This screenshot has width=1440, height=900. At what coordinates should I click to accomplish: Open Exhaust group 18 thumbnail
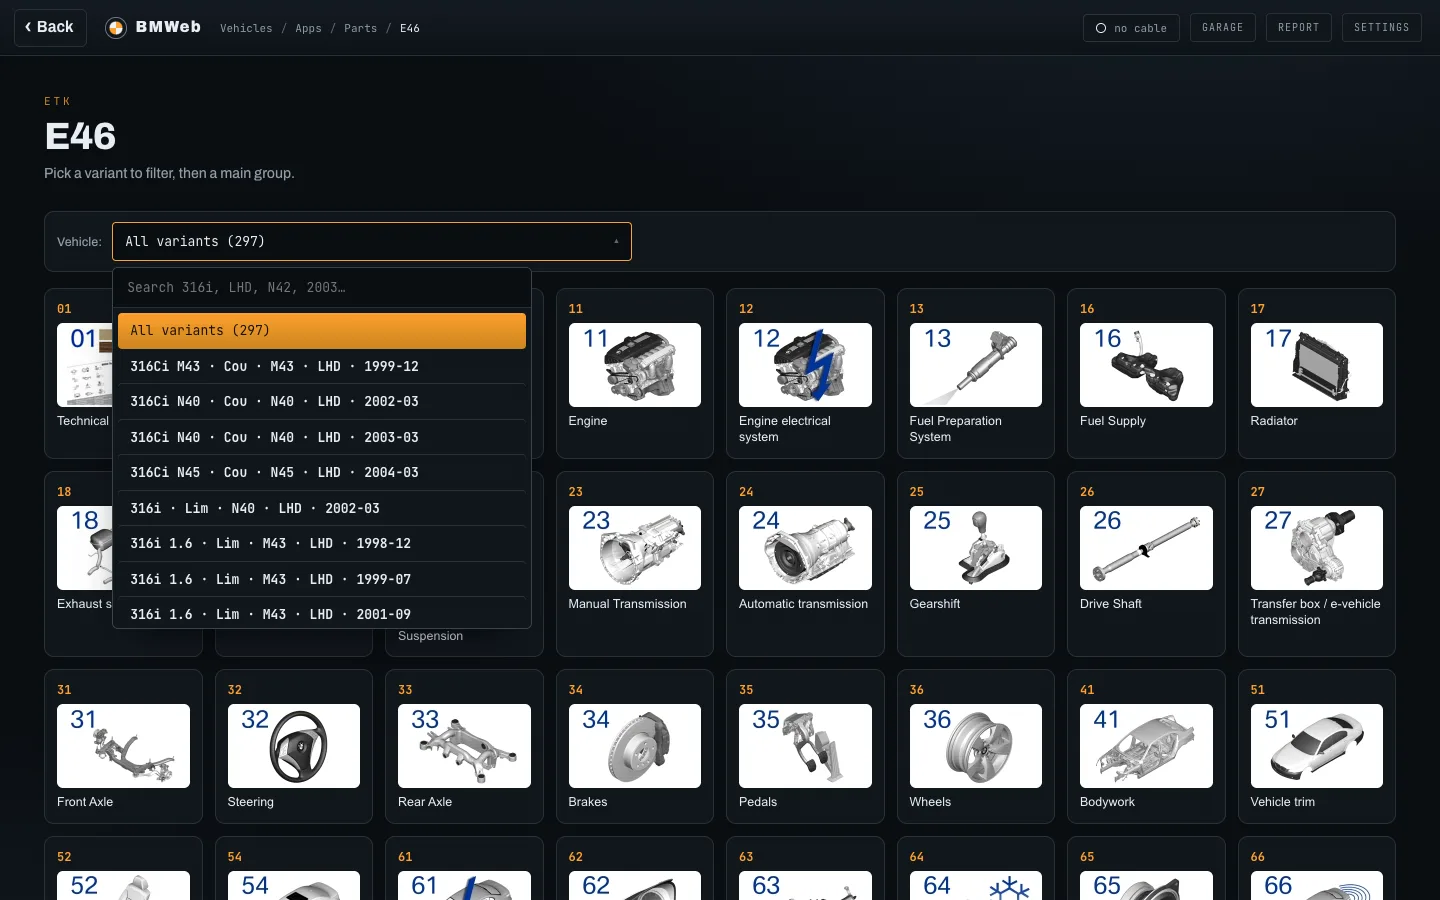point(84,548)
